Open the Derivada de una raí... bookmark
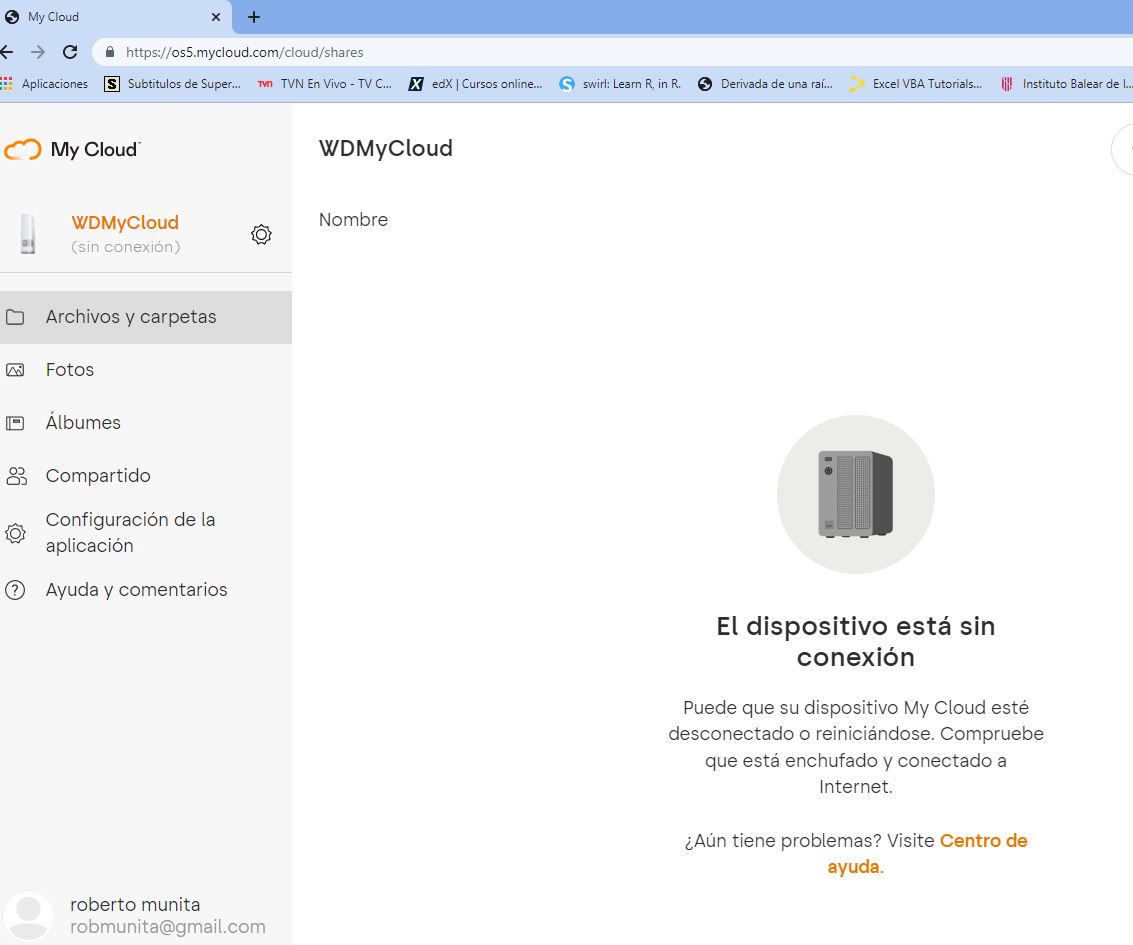 point(765,84)
